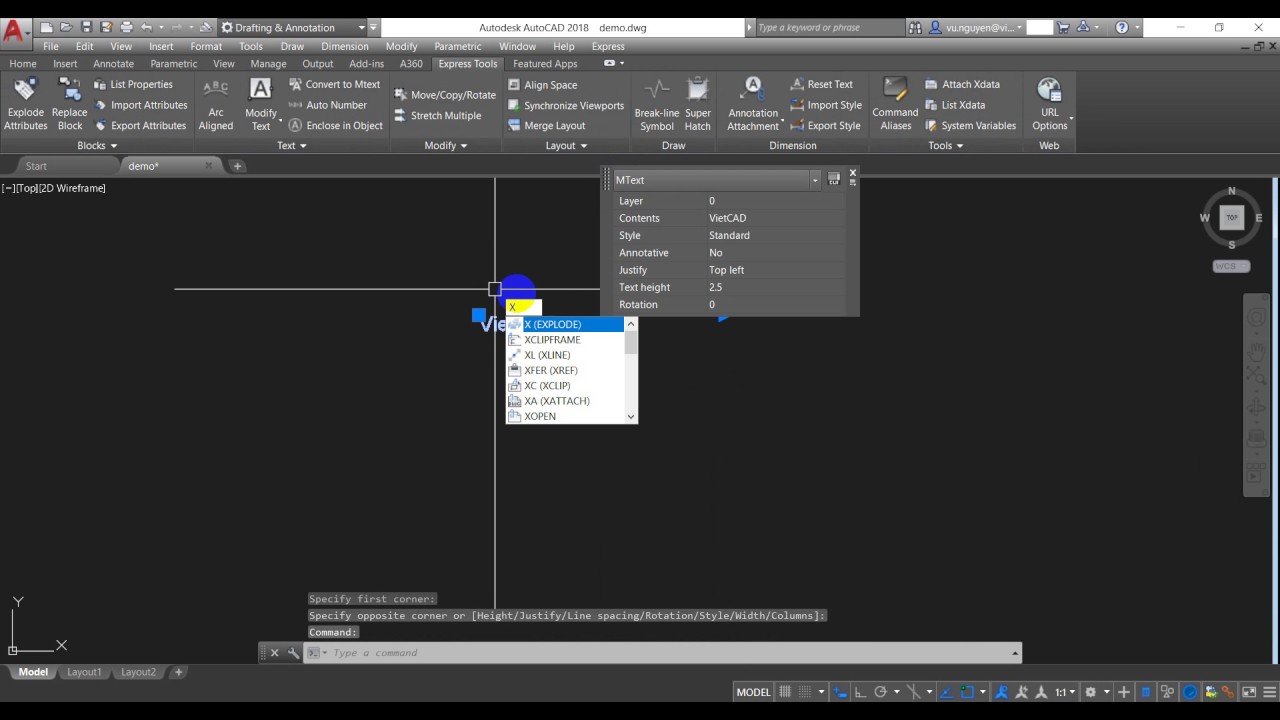Choose XL (XLINE) from autocomplete list
This screenshot has height=720, width=1280.
[565, 355]
